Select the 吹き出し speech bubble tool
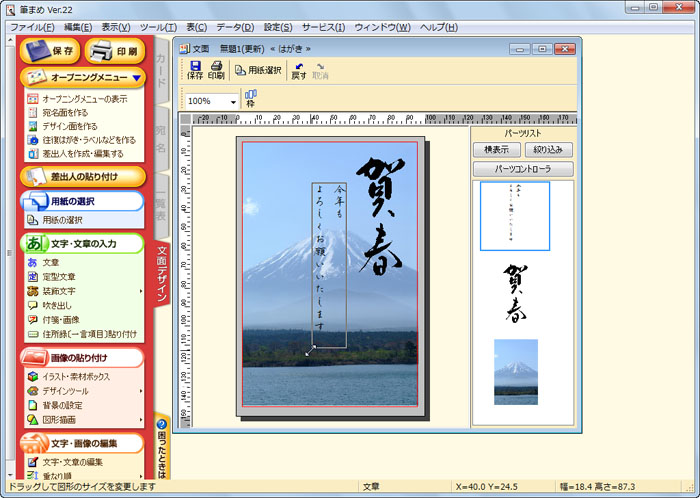700x498 pixels. 63,305
